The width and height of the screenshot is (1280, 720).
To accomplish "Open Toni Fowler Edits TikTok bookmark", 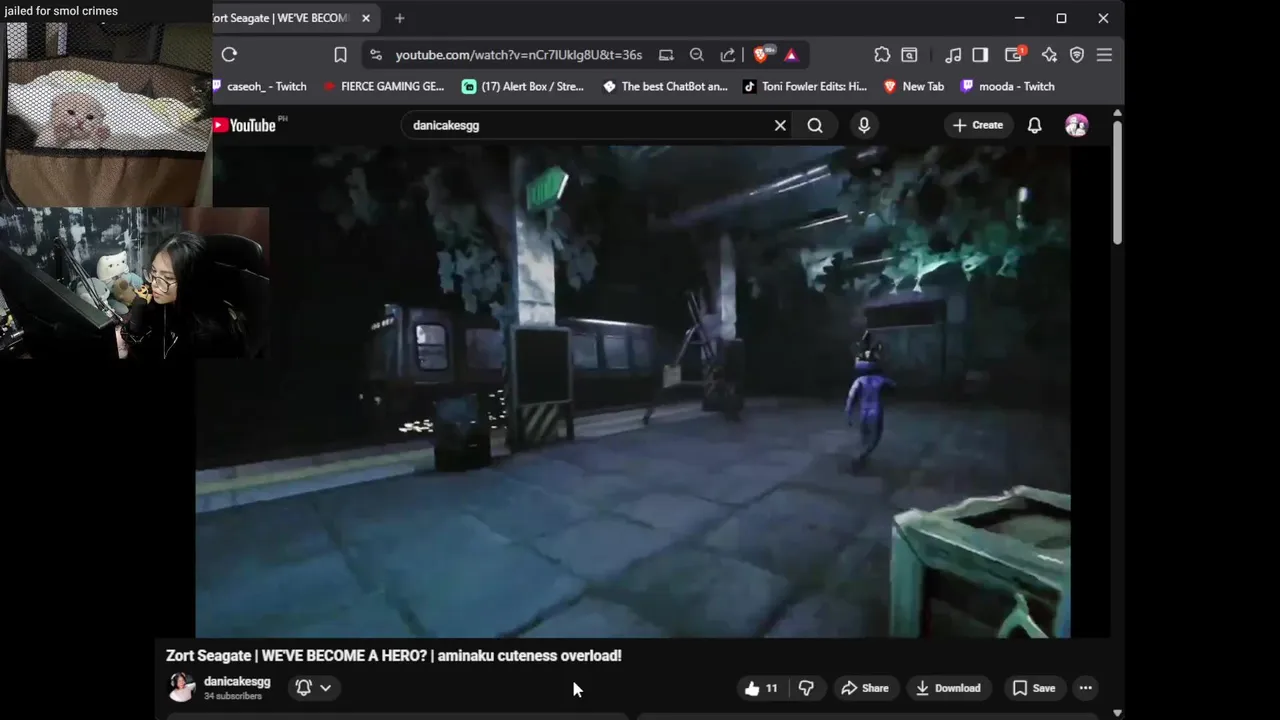I will (x=805, y=87).
